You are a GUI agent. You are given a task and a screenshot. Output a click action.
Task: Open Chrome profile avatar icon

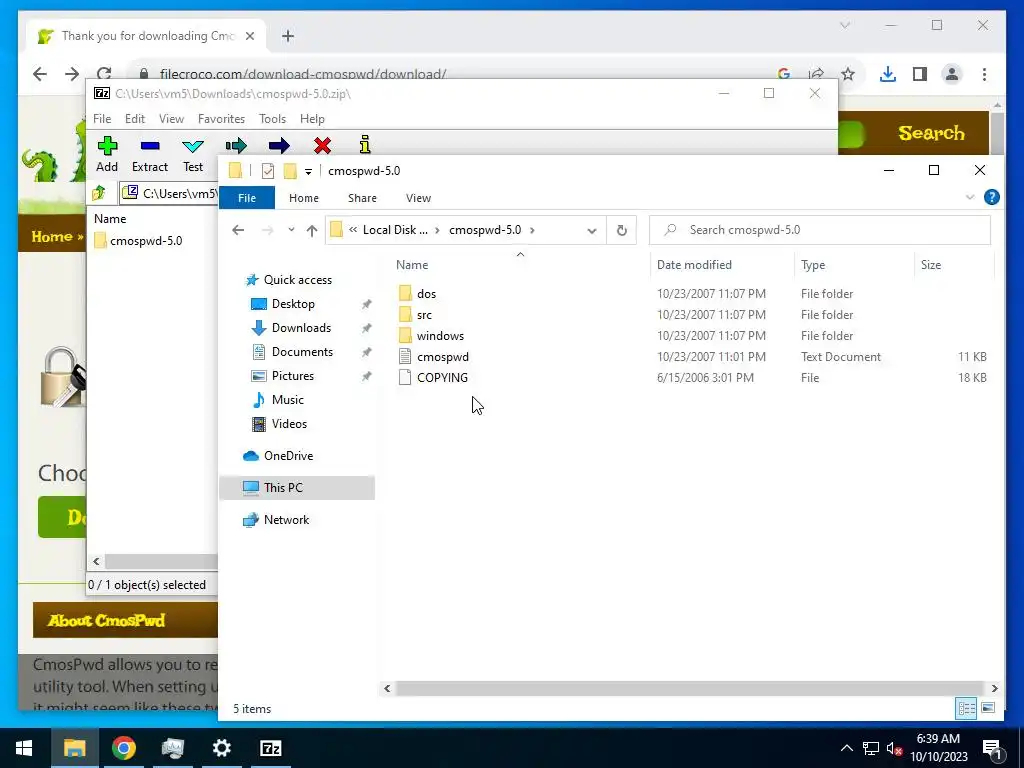click(x=952, y=74)
